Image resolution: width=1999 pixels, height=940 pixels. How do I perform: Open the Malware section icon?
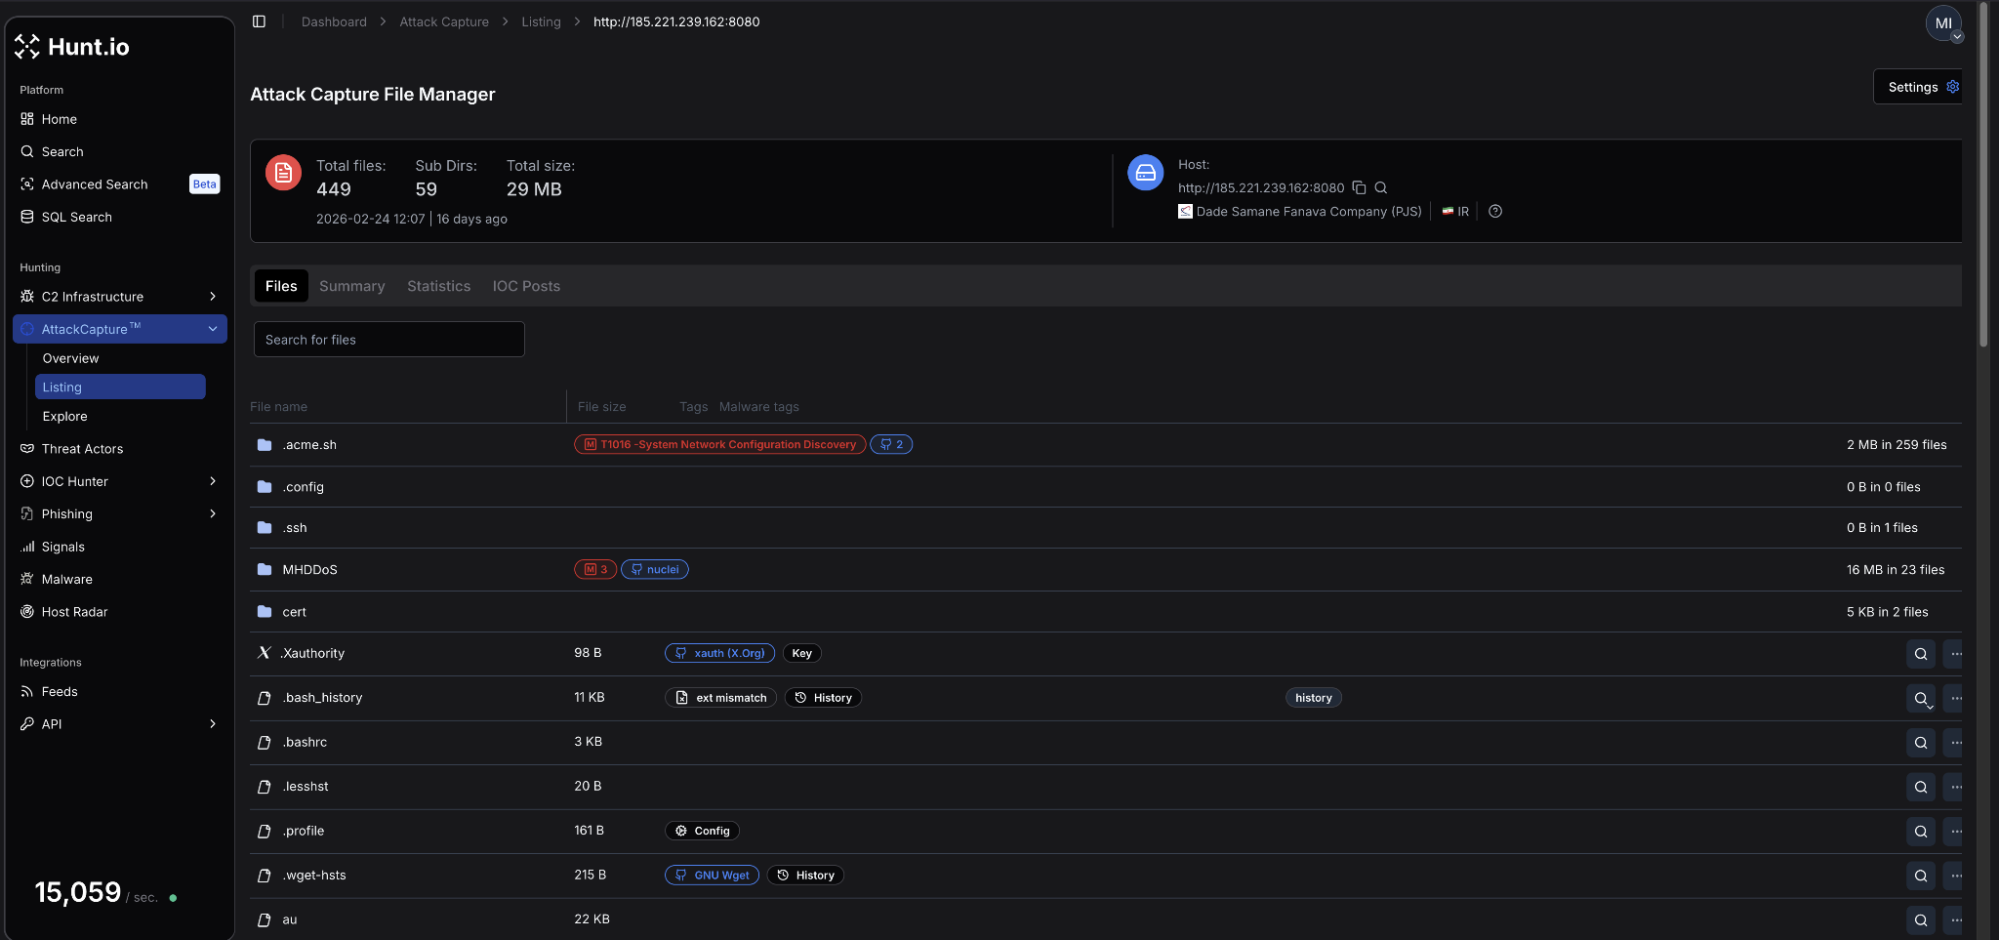[x=26, y=578]
